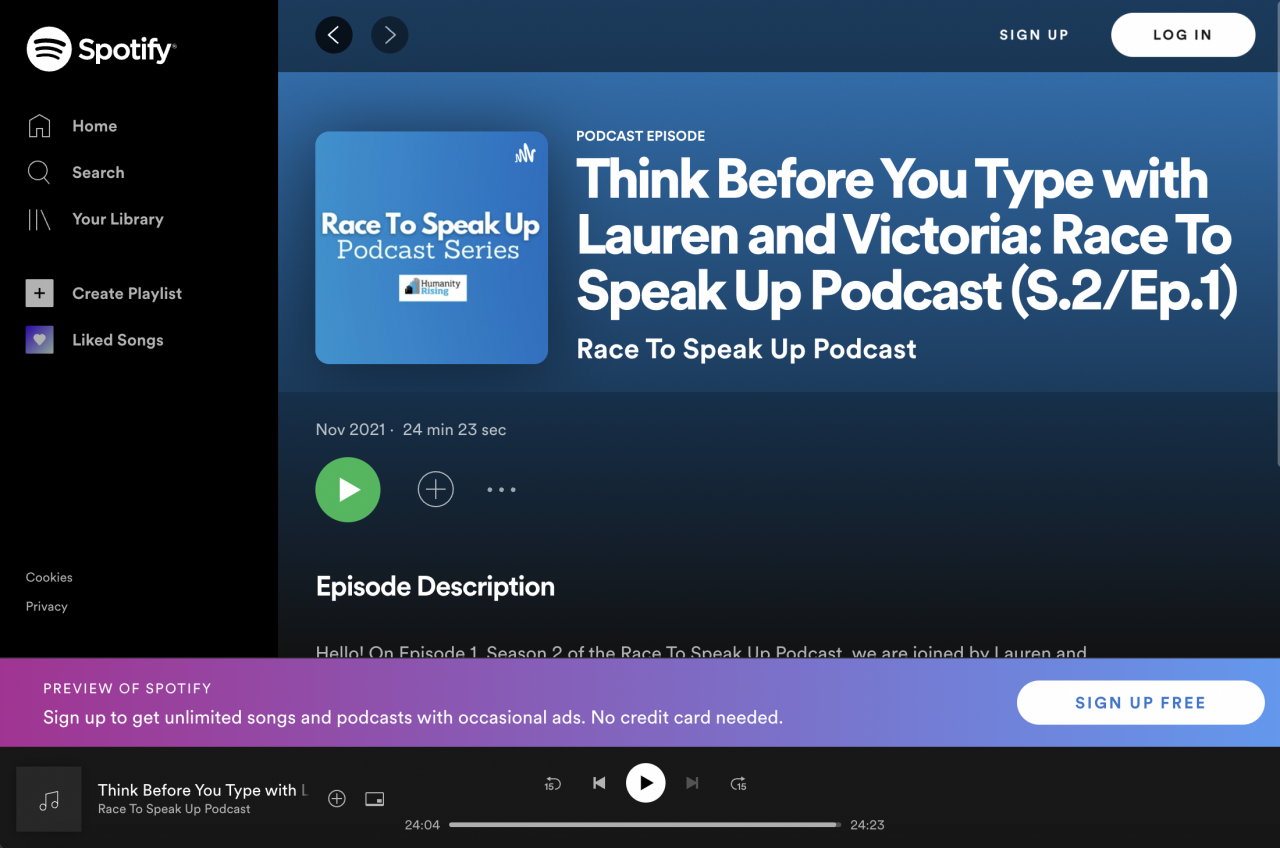Open Home from the sidebar
The height and width of the screenshot is (848, 1280).
(x=94, y=126)
